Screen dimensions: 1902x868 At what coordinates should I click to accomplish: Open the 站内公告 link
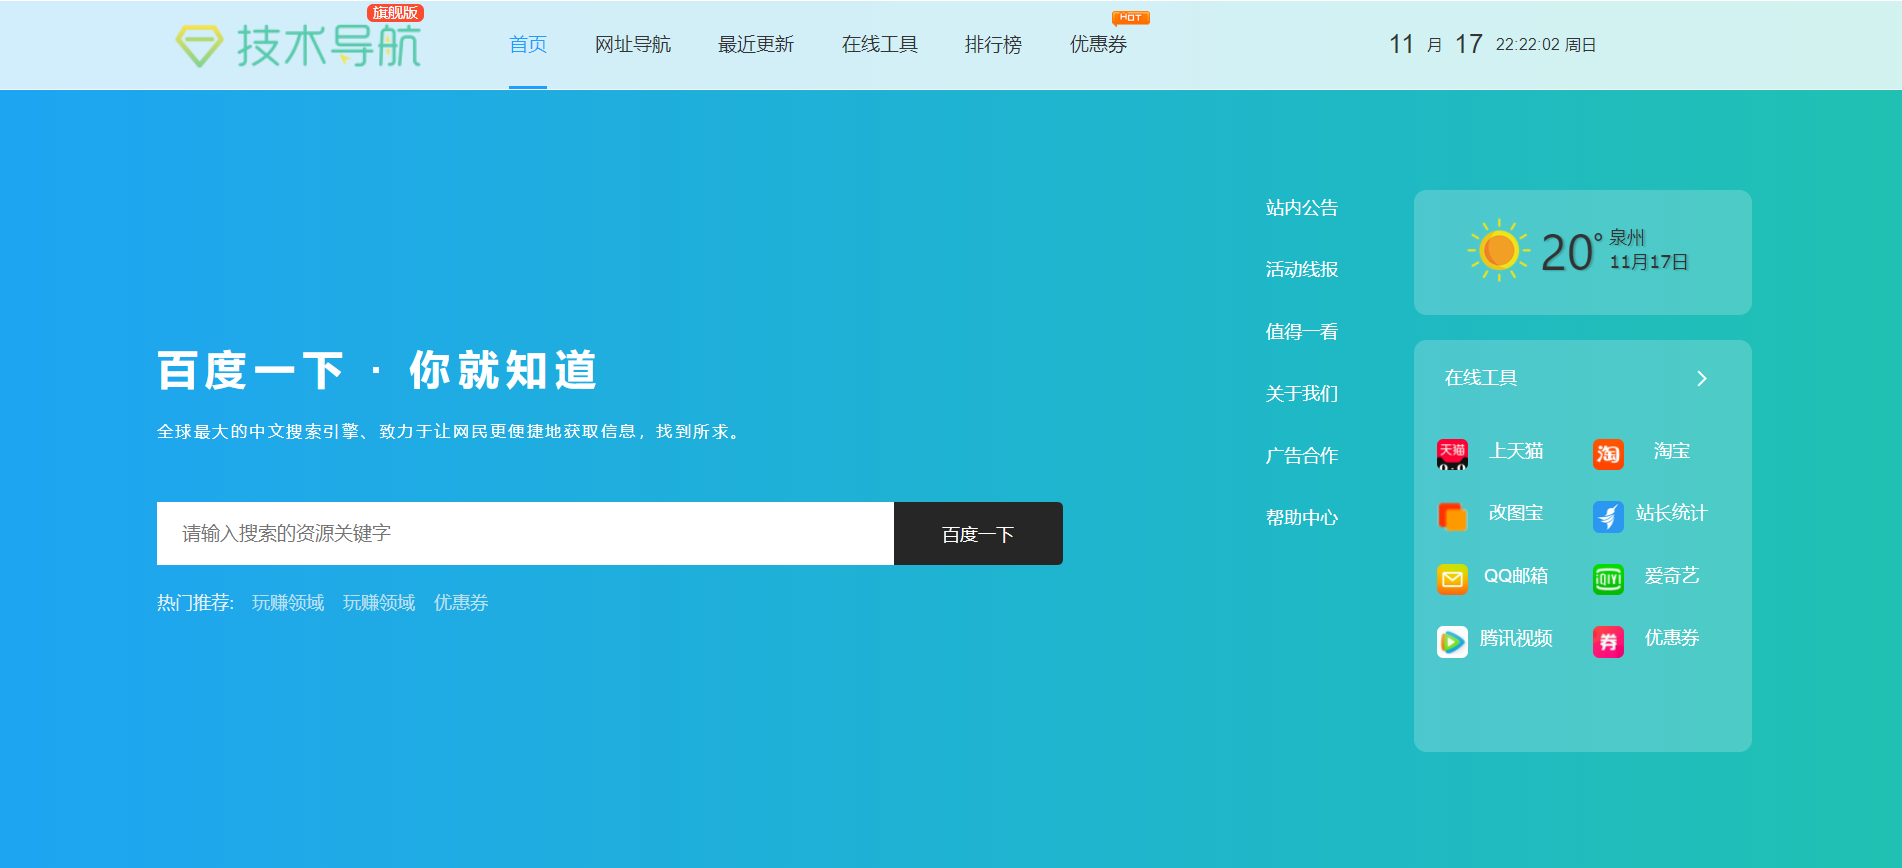click(x=1302, y=208)
